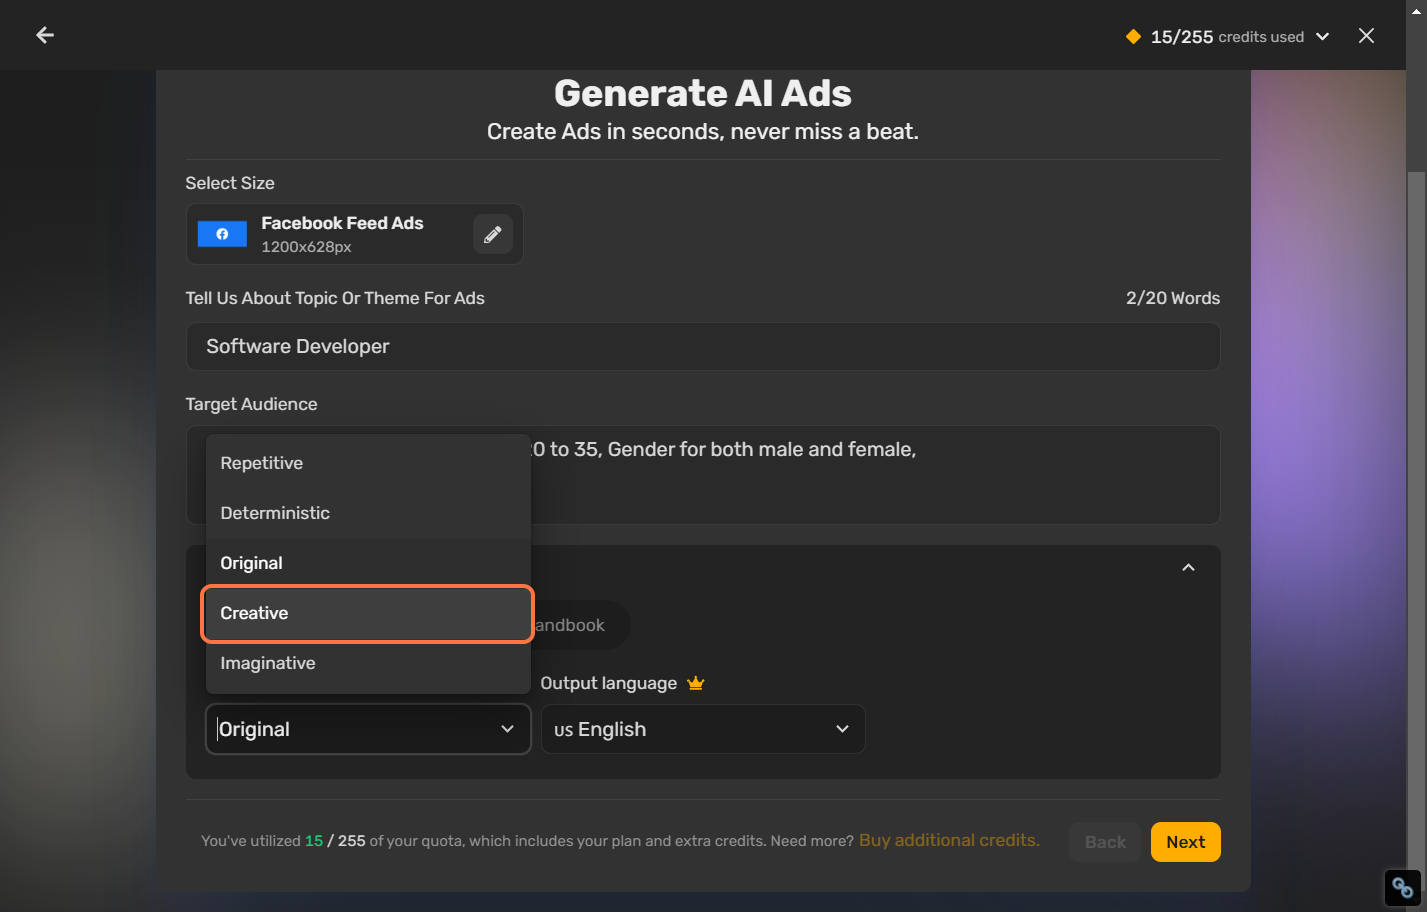
Task: Click the orange credits diamond icon
Action: click(x=1133, y=37)
